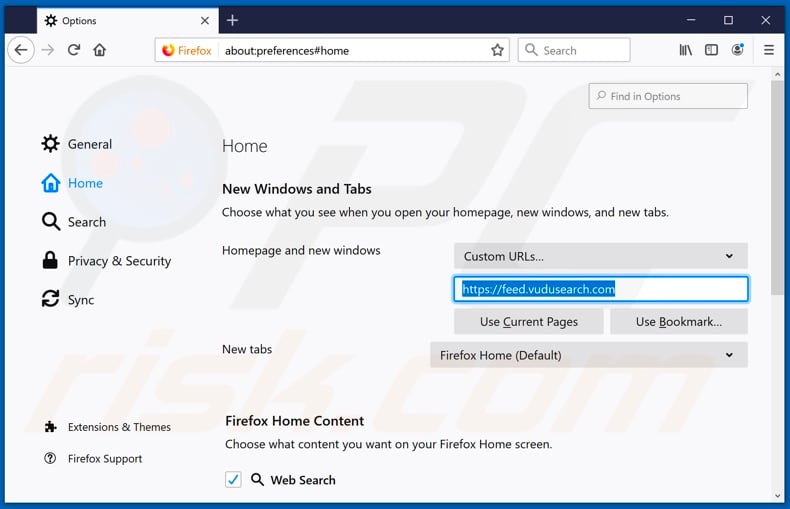The width and height of the screenshot is (790, 509).
Task: Click the scrollbar down arrow
Action: (x=777, y=496)
